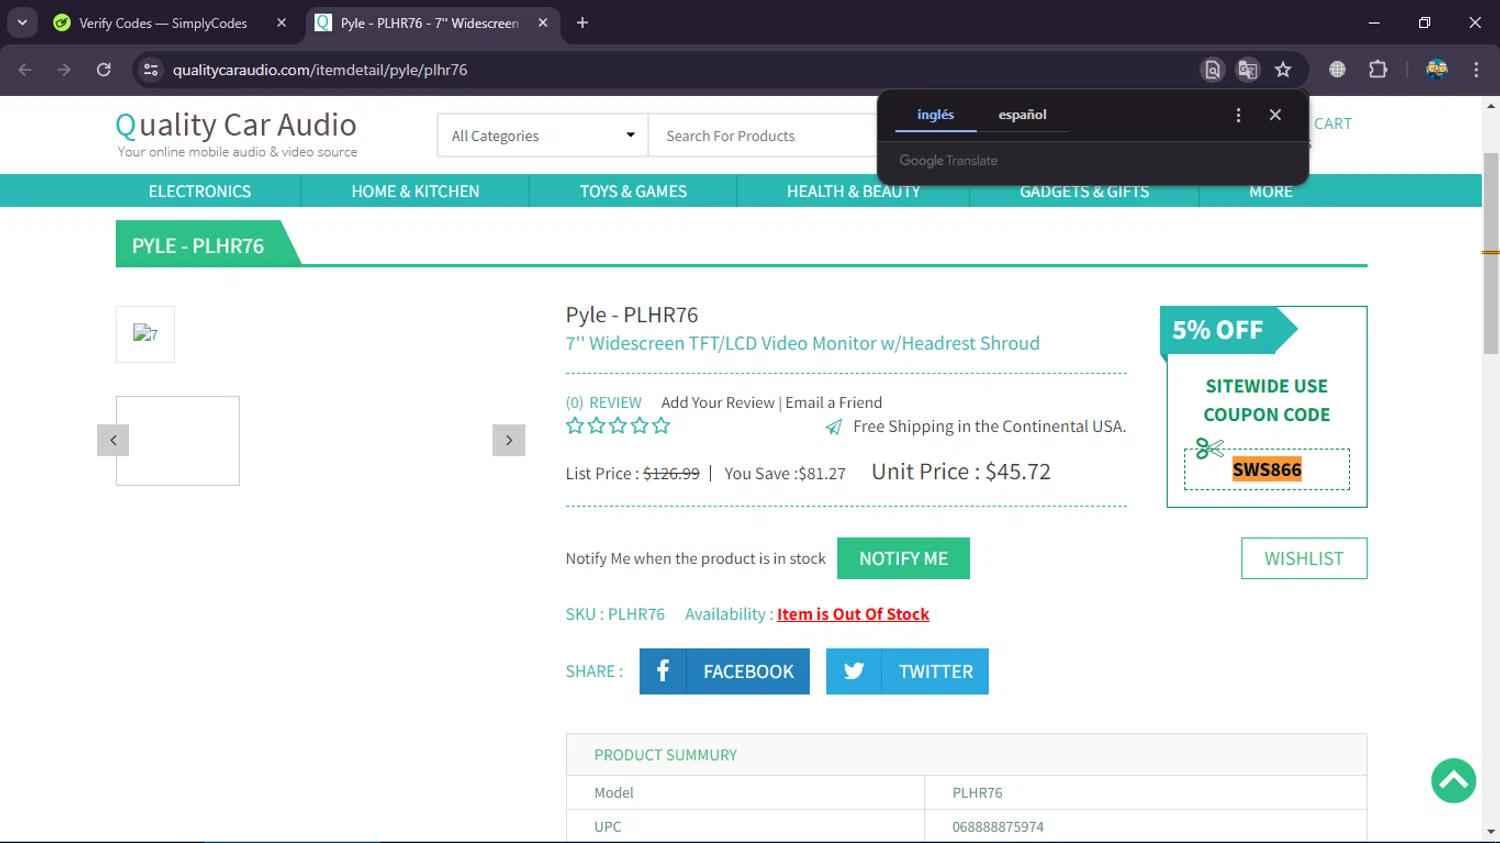The height and width of the screenshot is (843, 1500).
Task: Click the first rating star
Action: 575,426
